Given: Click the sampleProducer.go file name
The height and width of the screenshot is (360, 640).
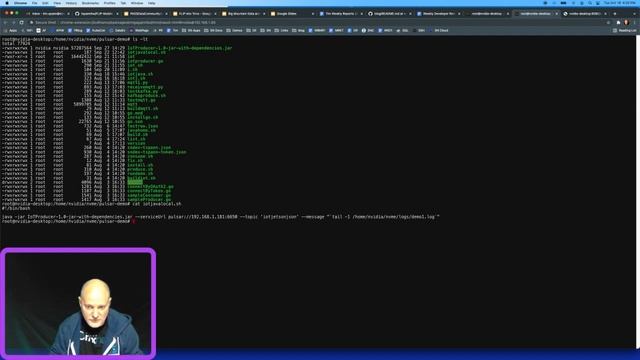Looking at the screenshot, I should point(149,200).
